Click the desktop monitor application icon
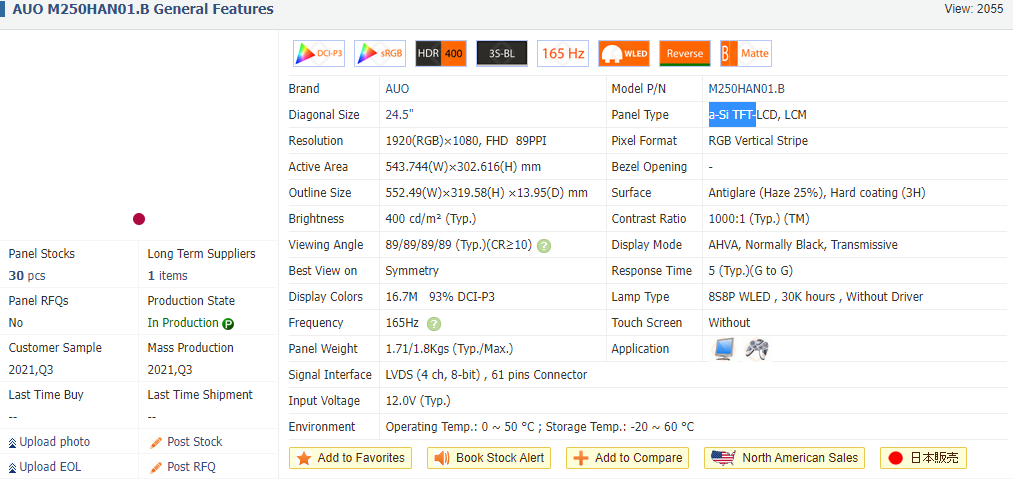The width and height of the screenshot is (1013, 480). tap(723, 349)
